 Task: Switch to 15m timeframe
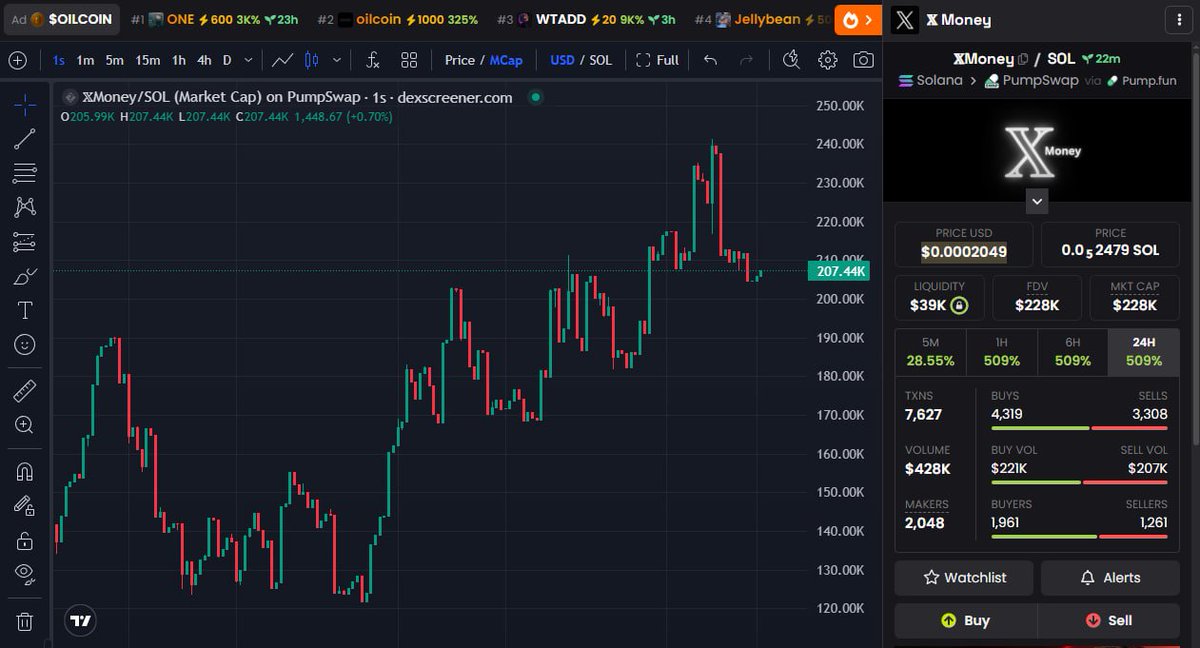tap(148, 60)
